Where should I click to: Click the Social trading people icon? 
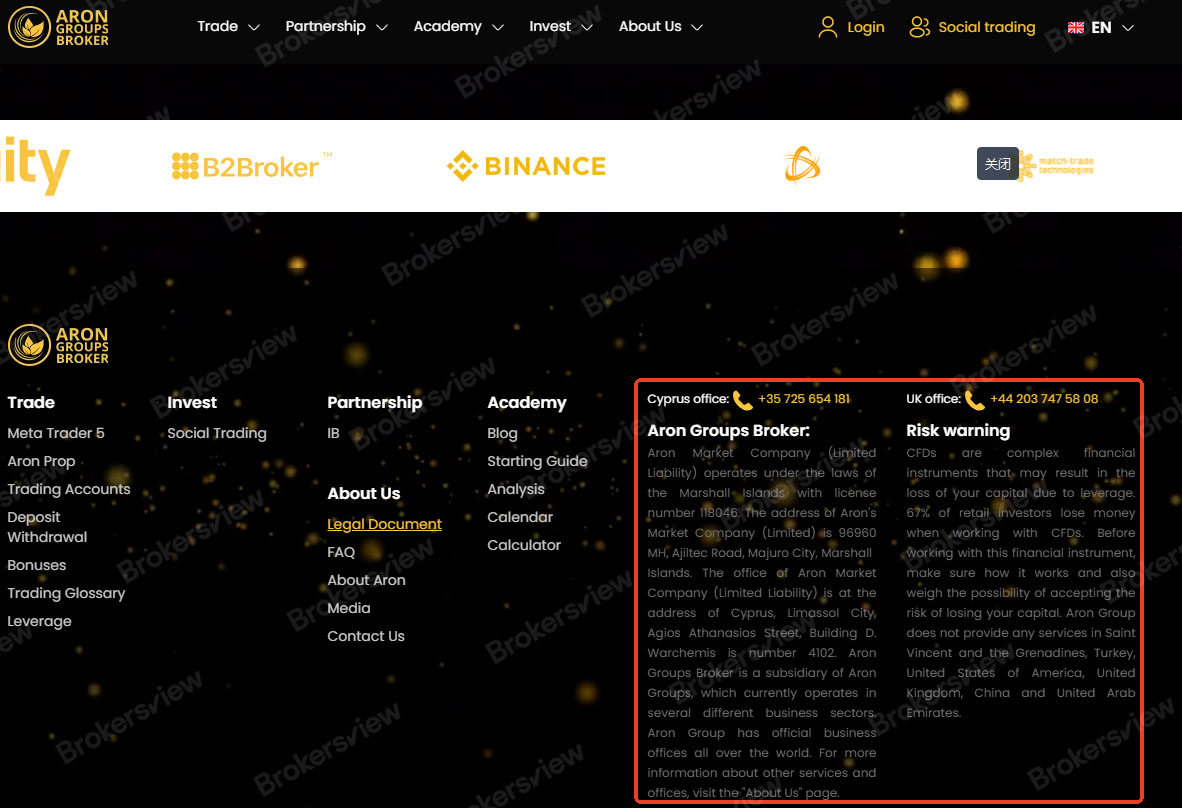pyautogui.click(x=919, y=27)
